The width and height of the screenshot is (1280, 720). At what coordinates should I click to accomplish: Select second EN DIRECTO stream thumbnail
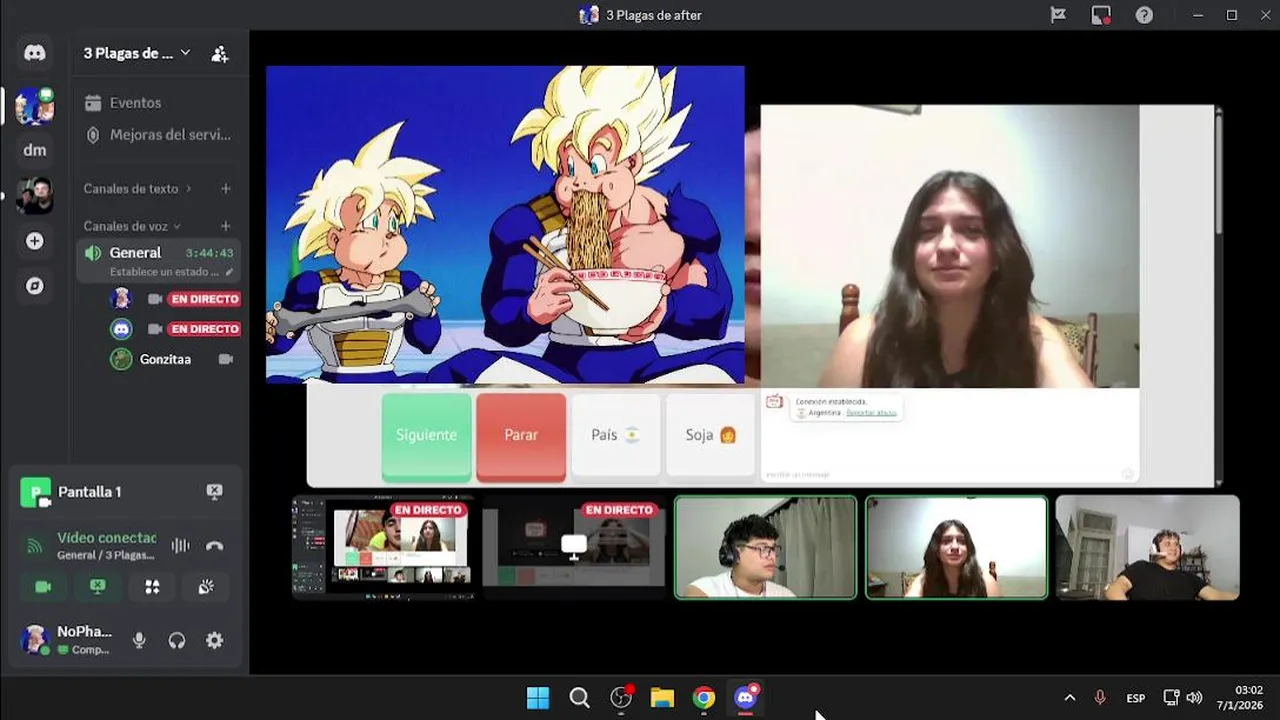click(x=574, y=548)
